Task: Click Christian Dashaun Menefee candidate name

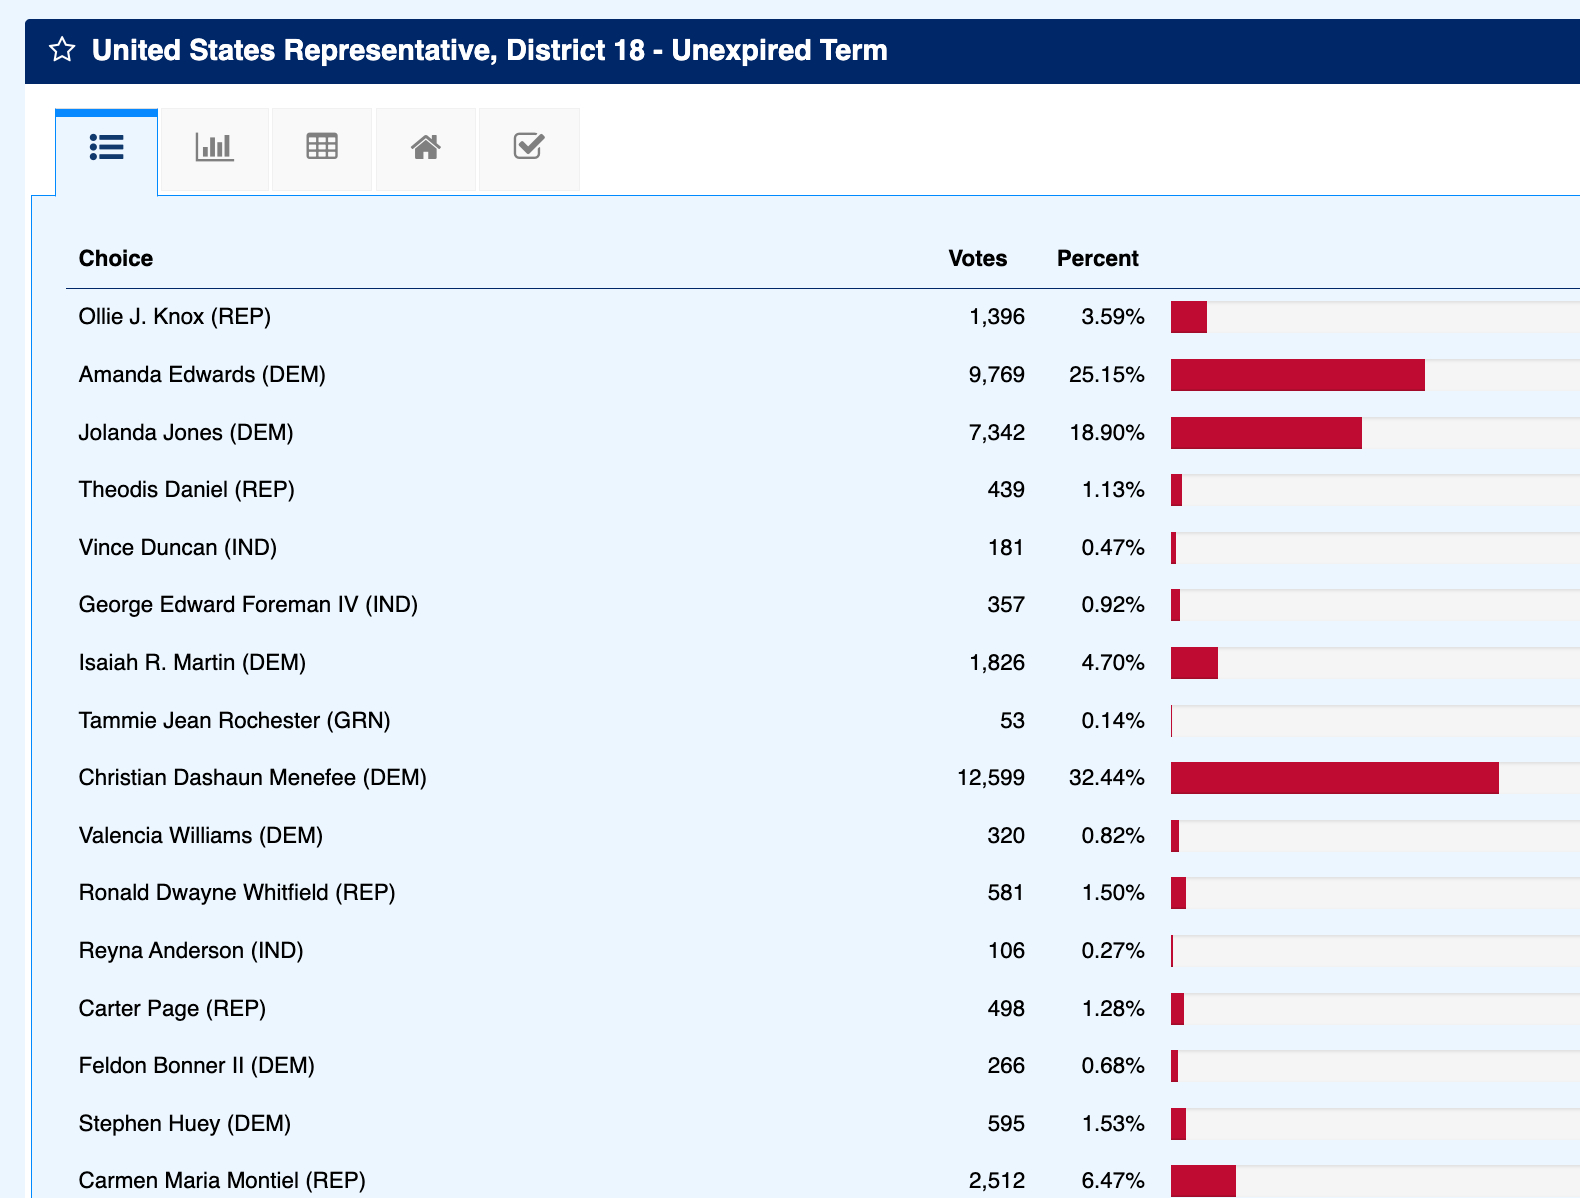Action: tap(252, 778)
